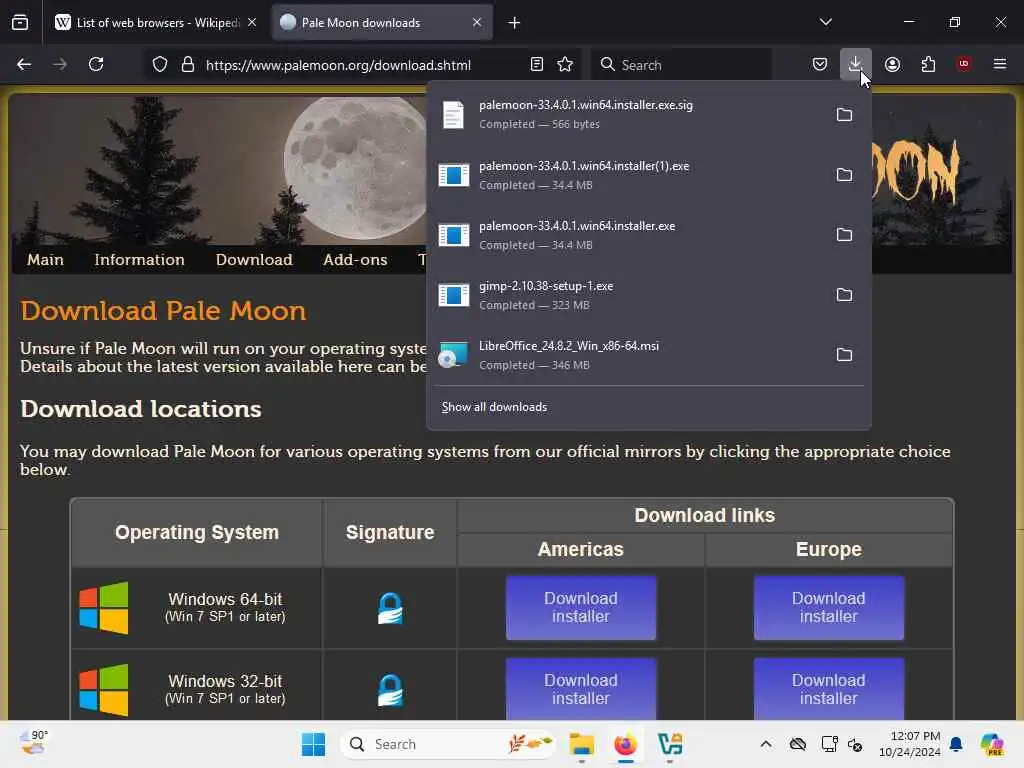Open palemoon-33.4.0.1.win64.installer.exe download entry
Viewport: 1024px width, 768px height.
point(627,235)
